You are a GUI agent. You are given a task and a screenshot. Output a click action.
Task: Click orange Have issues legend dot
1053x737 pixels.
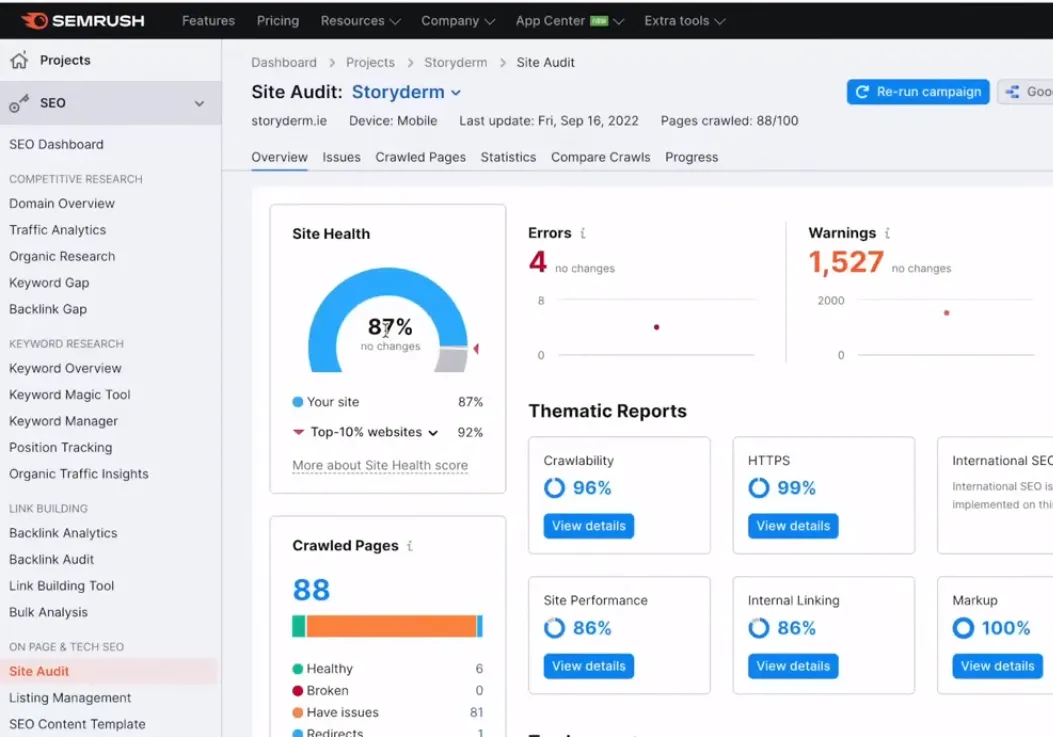point(297,712)
